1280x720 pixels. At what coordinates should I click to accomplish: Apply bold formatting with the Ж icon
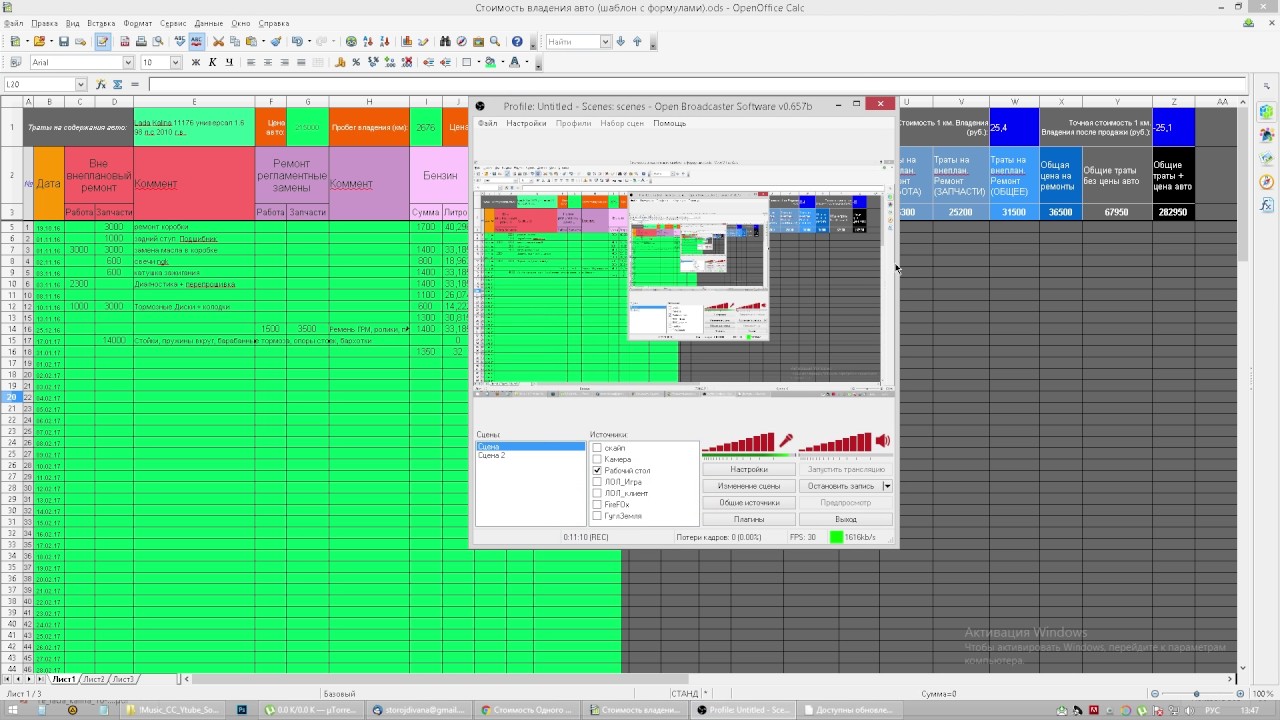(x=196, y=62)
